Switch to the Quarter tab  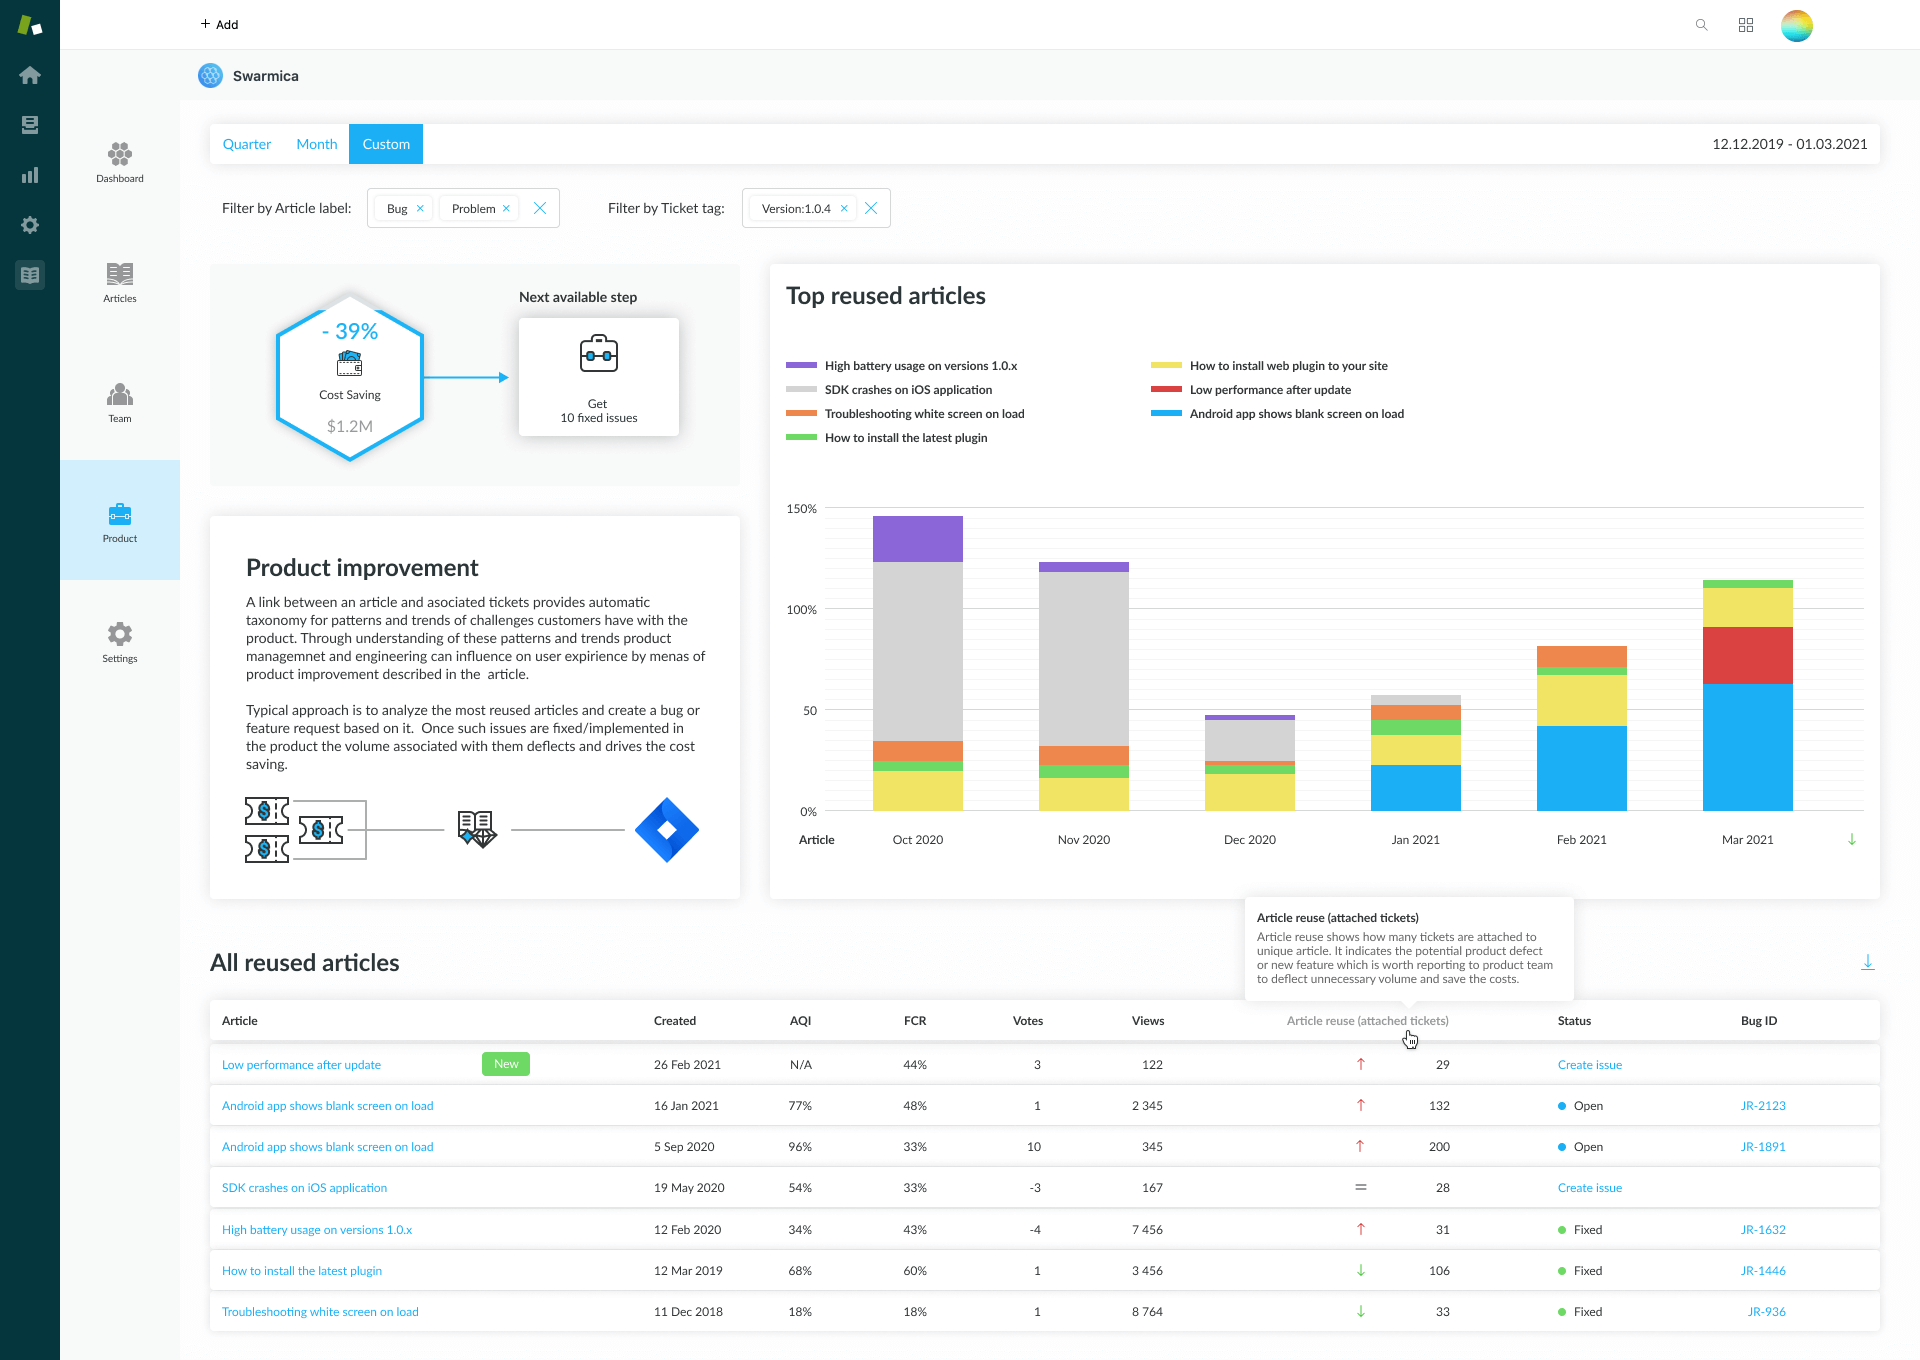coord(247,144)
